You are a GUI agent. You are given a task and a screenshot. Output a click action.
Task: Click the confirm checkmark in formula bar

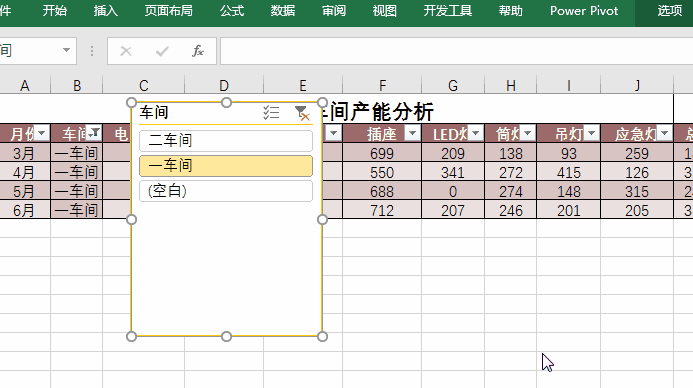pyautogui.click(x=162, y=51)
